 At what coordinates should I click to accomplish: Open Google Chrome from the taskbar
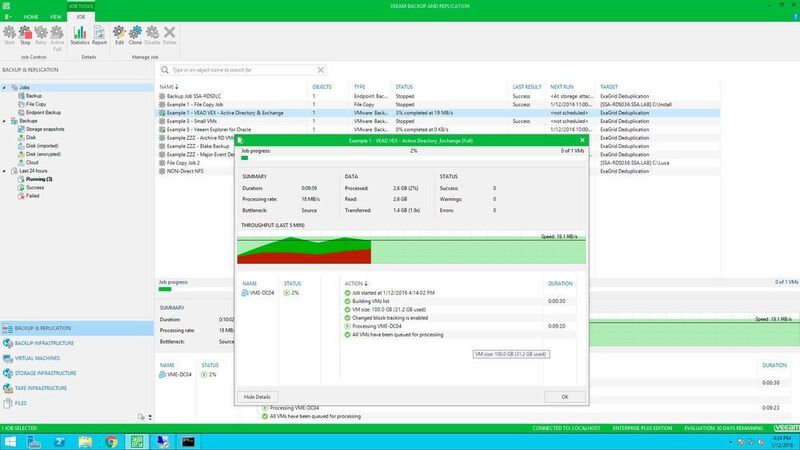pyautogui.click(x=111, y=441)
